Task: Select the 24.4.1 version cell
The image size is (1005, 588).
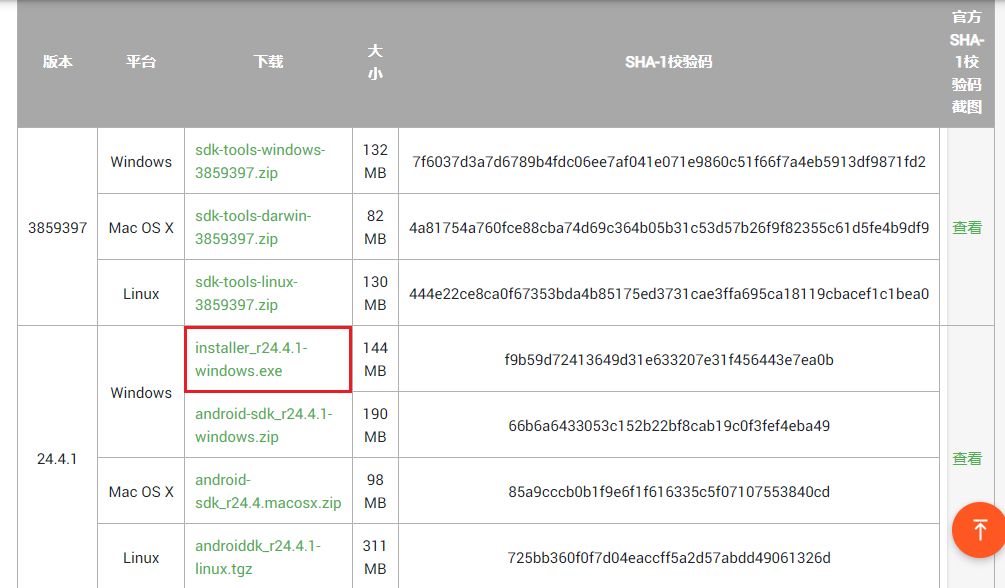Action: (57, 458)
